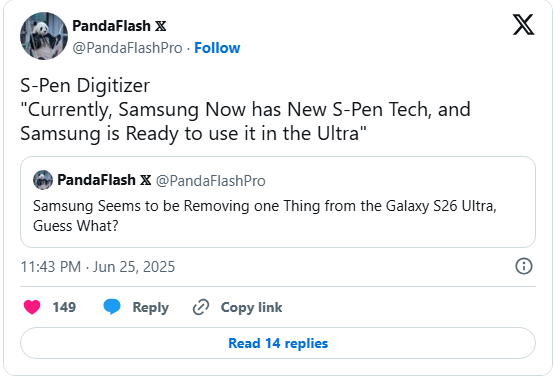
Task: Open the 11:43 PM Jun 25, 2025 timestamp
Action: [x=98, y=267]
